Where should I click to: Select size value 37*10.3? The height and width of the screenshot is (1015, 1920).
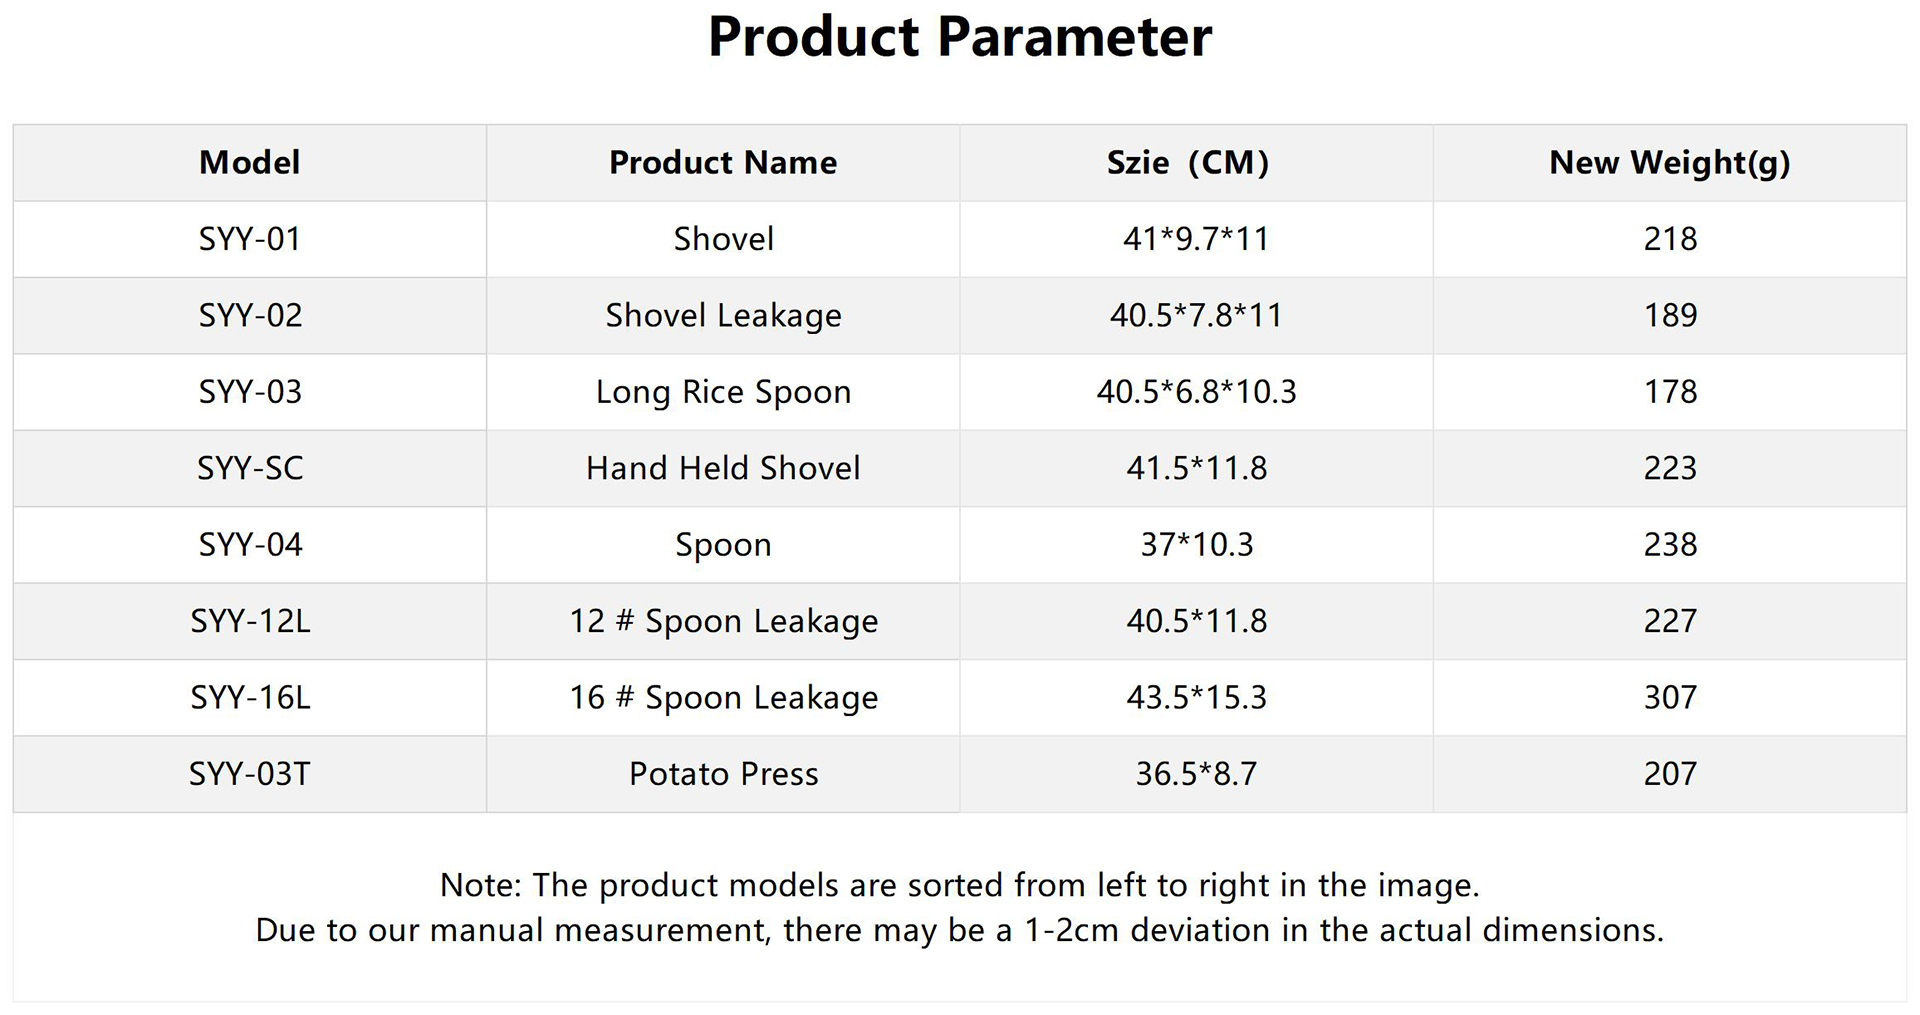(x=1196, y=545)
